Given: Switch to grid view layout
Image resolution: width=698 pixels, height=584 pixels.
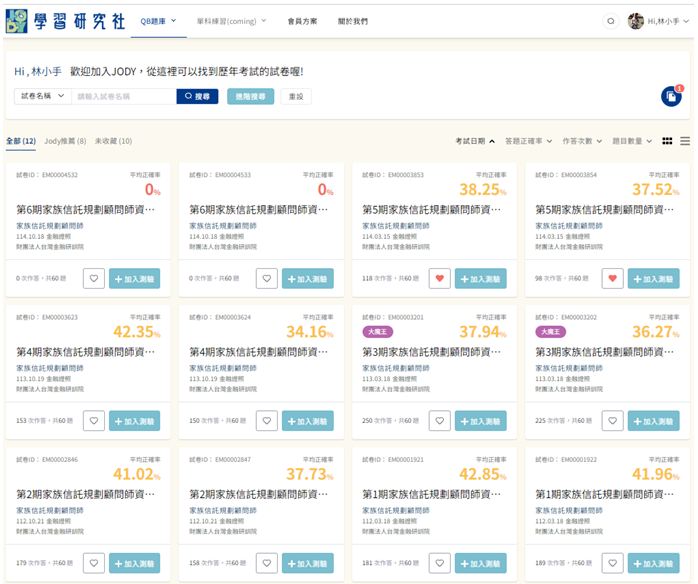Looking at the screenshot, I should click(668, 141).
